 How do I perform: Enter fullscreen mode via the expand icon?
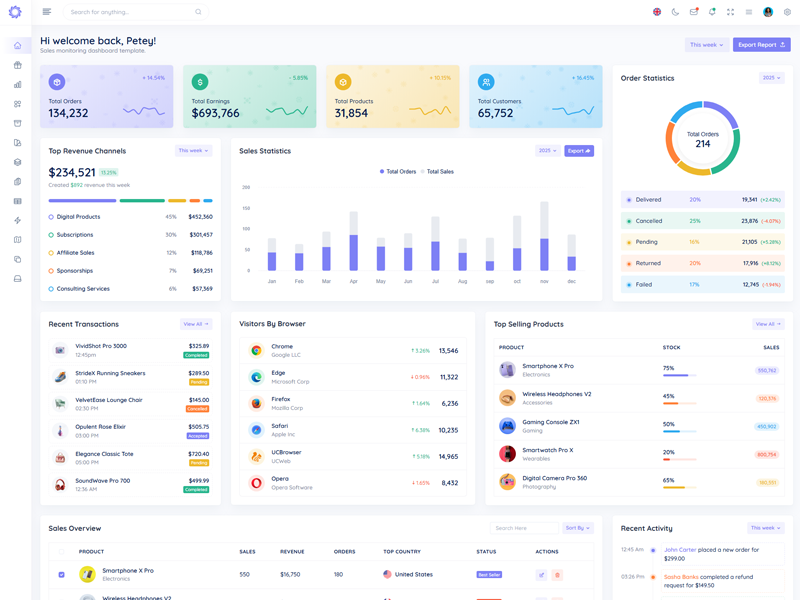tap(730, 12)
